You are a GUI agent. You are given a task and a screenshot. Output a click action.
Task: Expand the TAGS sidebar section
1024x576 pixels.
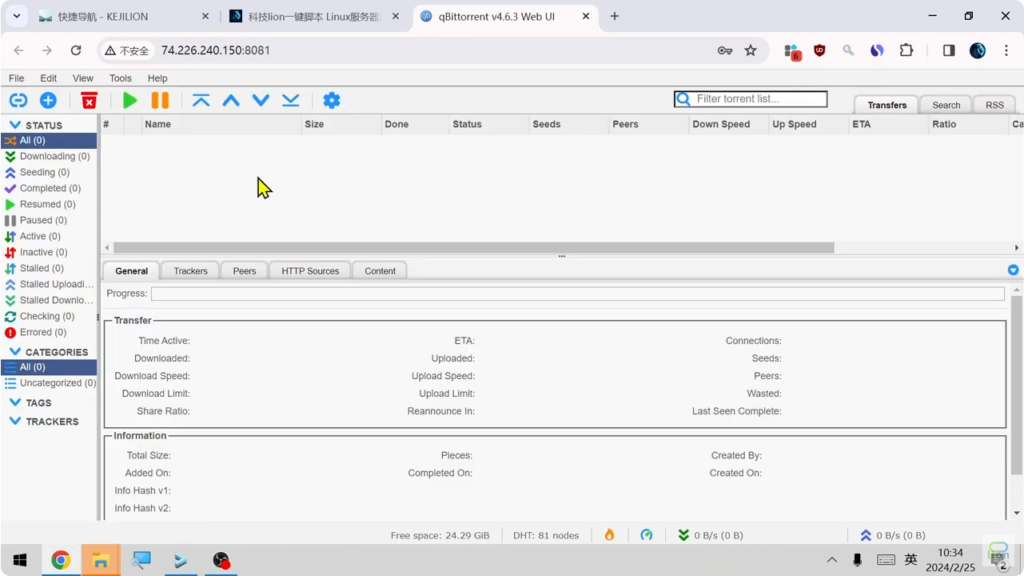tap(15, 403)
